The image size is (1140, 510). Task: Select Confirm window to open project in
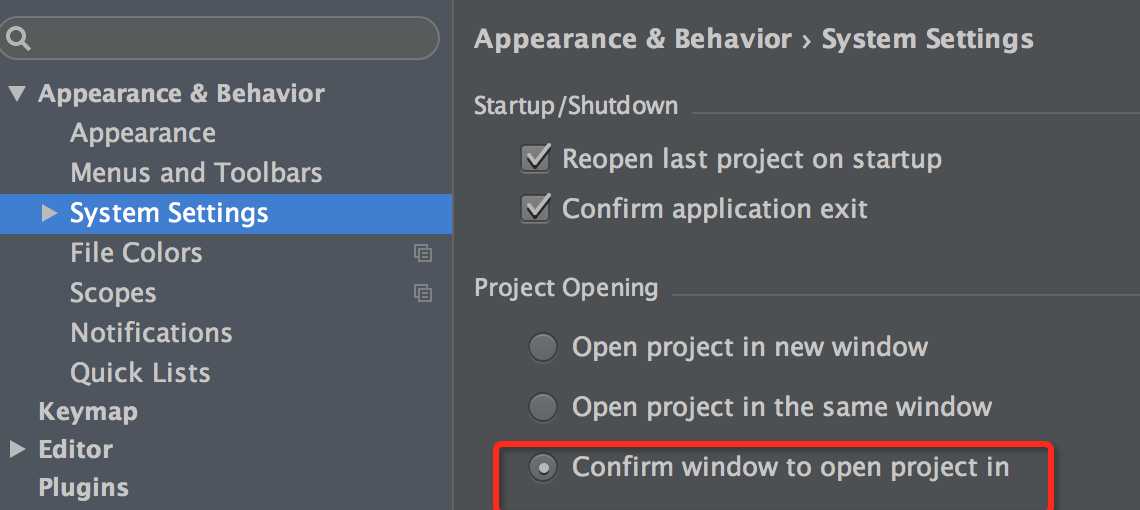click(543, 468)
